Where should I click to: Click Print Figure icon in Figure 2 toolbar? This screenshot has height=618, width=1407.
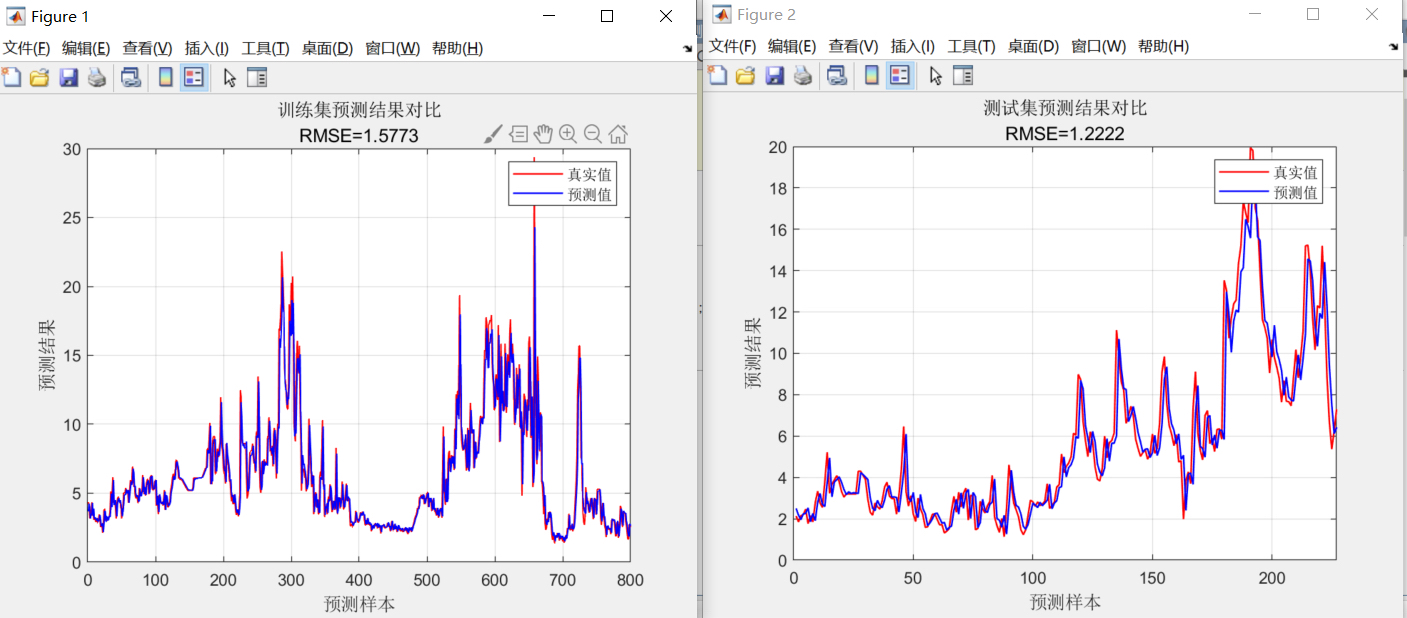tap(803, 75)
